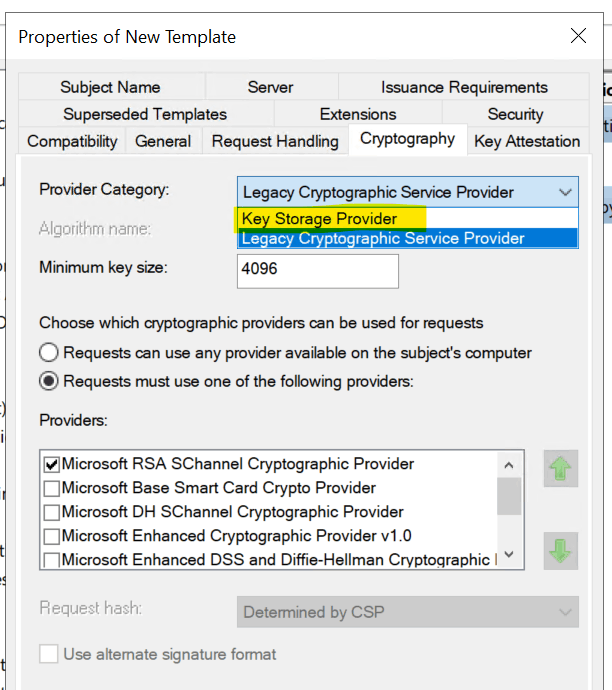This screenshot has width=612, height=690.
Task: Switch to the General tab
Action: point(163,141)
